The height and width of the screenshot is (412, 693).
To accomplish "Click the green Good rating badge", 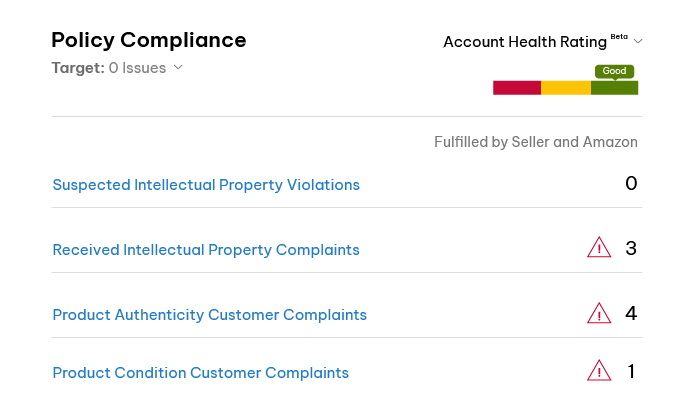I will pyautogui.click(x=614, y=71).
